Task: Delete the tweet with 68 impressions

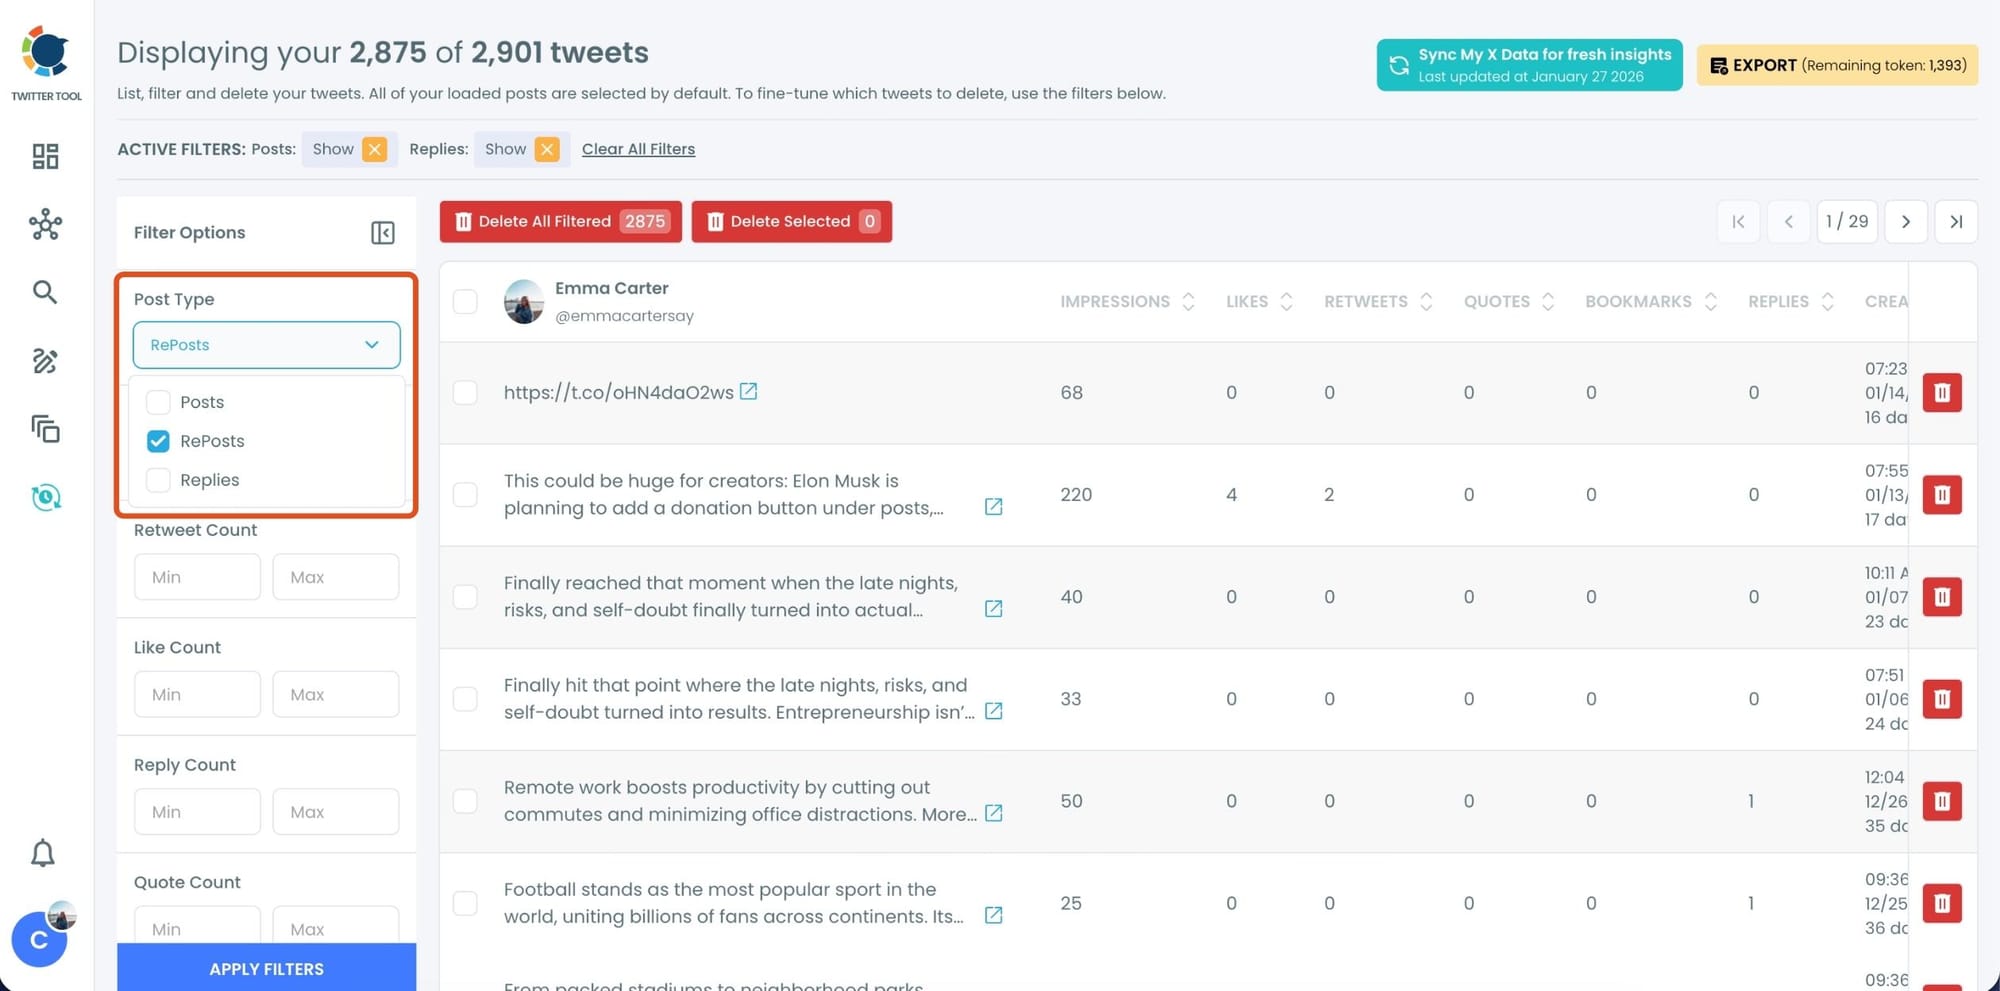Action: pos(1941,393)
